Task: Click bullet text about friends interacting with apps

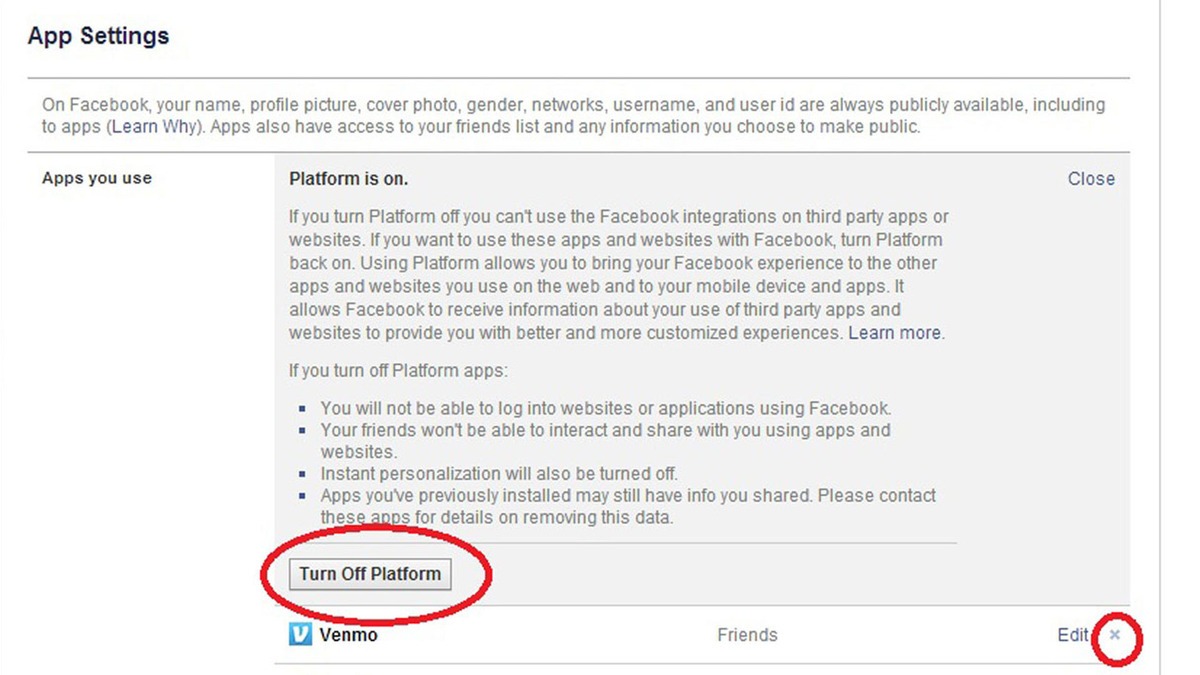Action: click(x=605, y=431)
